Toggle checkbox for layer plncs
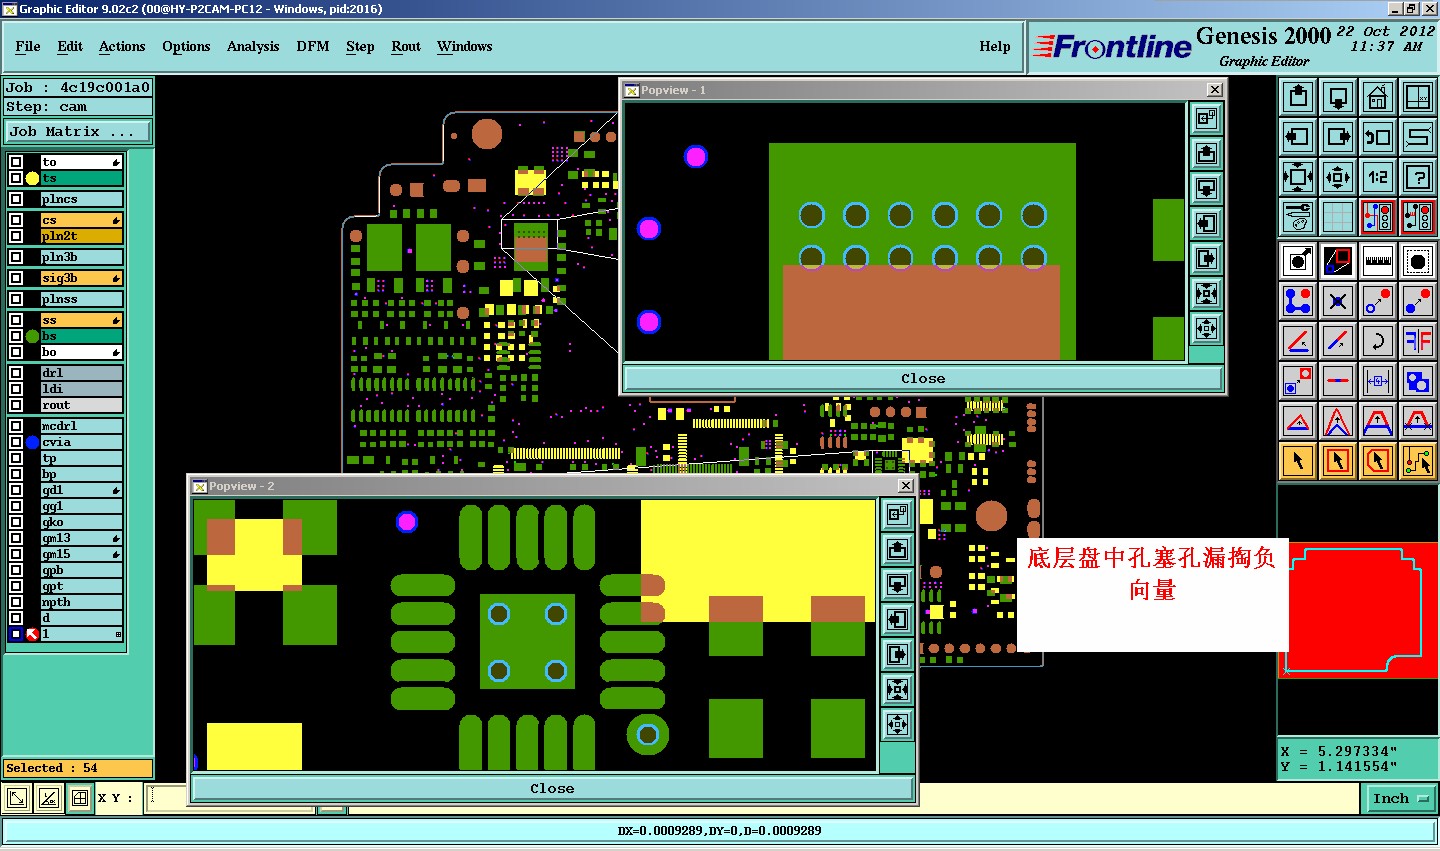 (16, 199)
